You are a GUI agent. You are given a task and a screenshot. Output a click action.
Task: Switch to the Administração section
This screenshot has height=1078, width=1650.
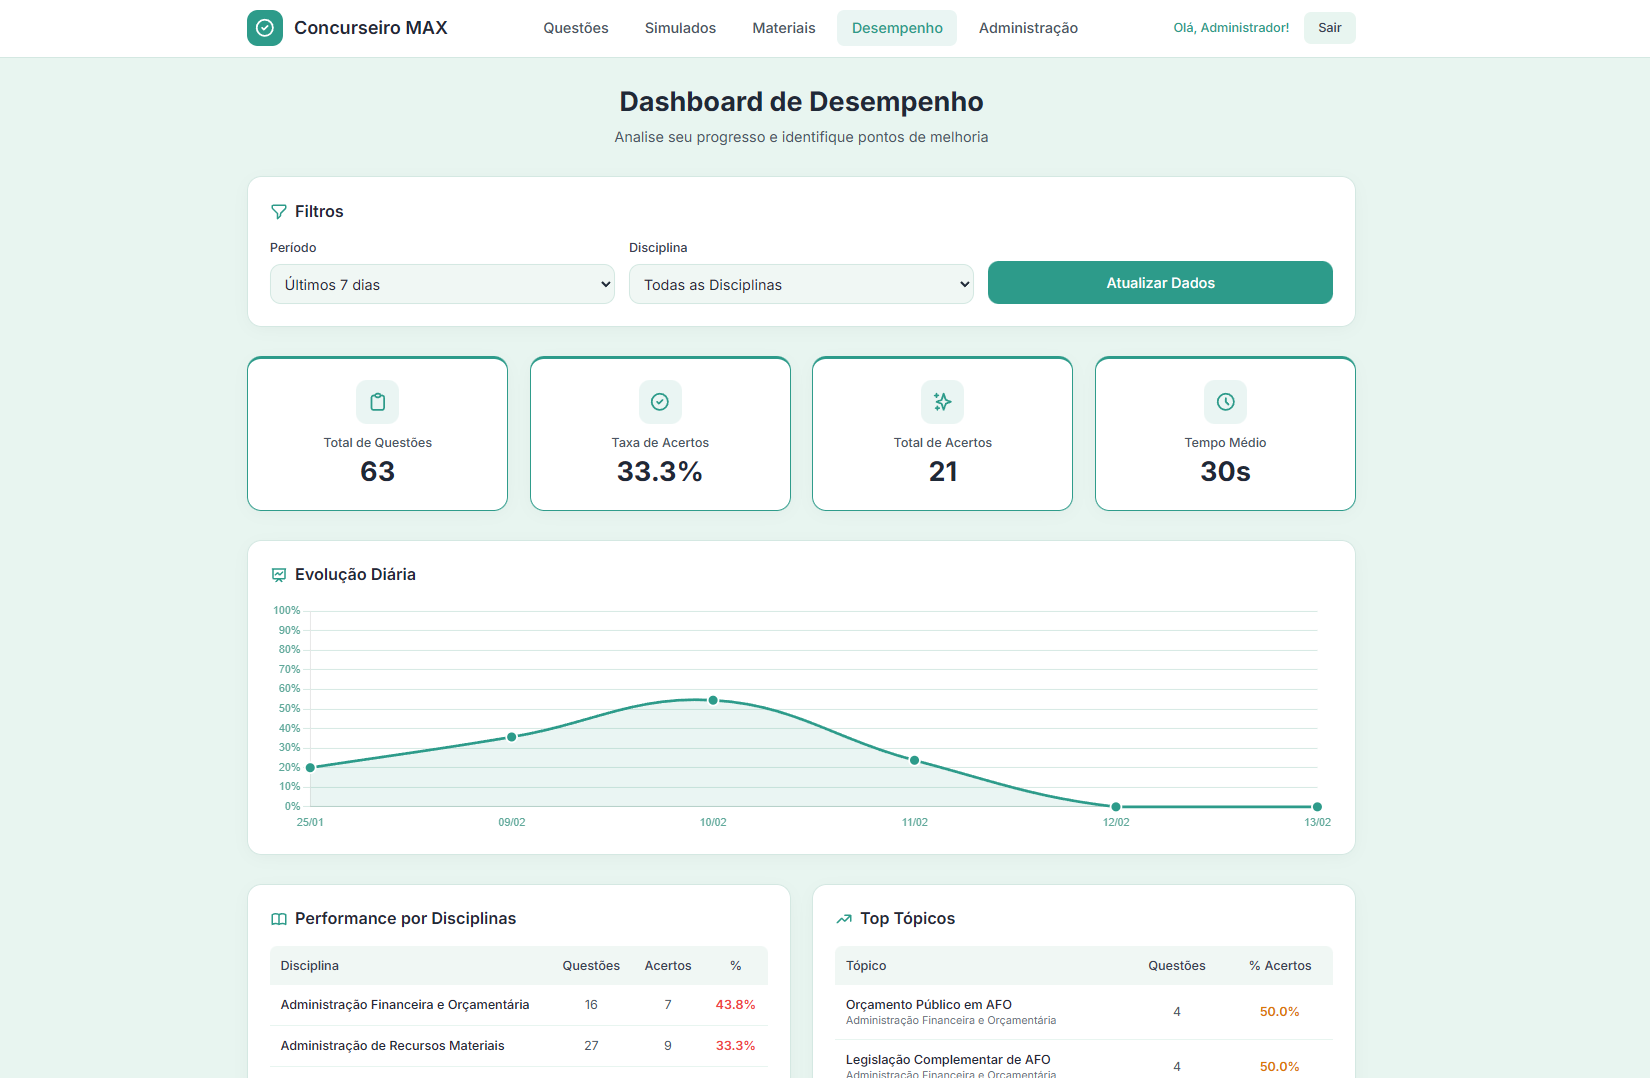[x=1028, y=28]
